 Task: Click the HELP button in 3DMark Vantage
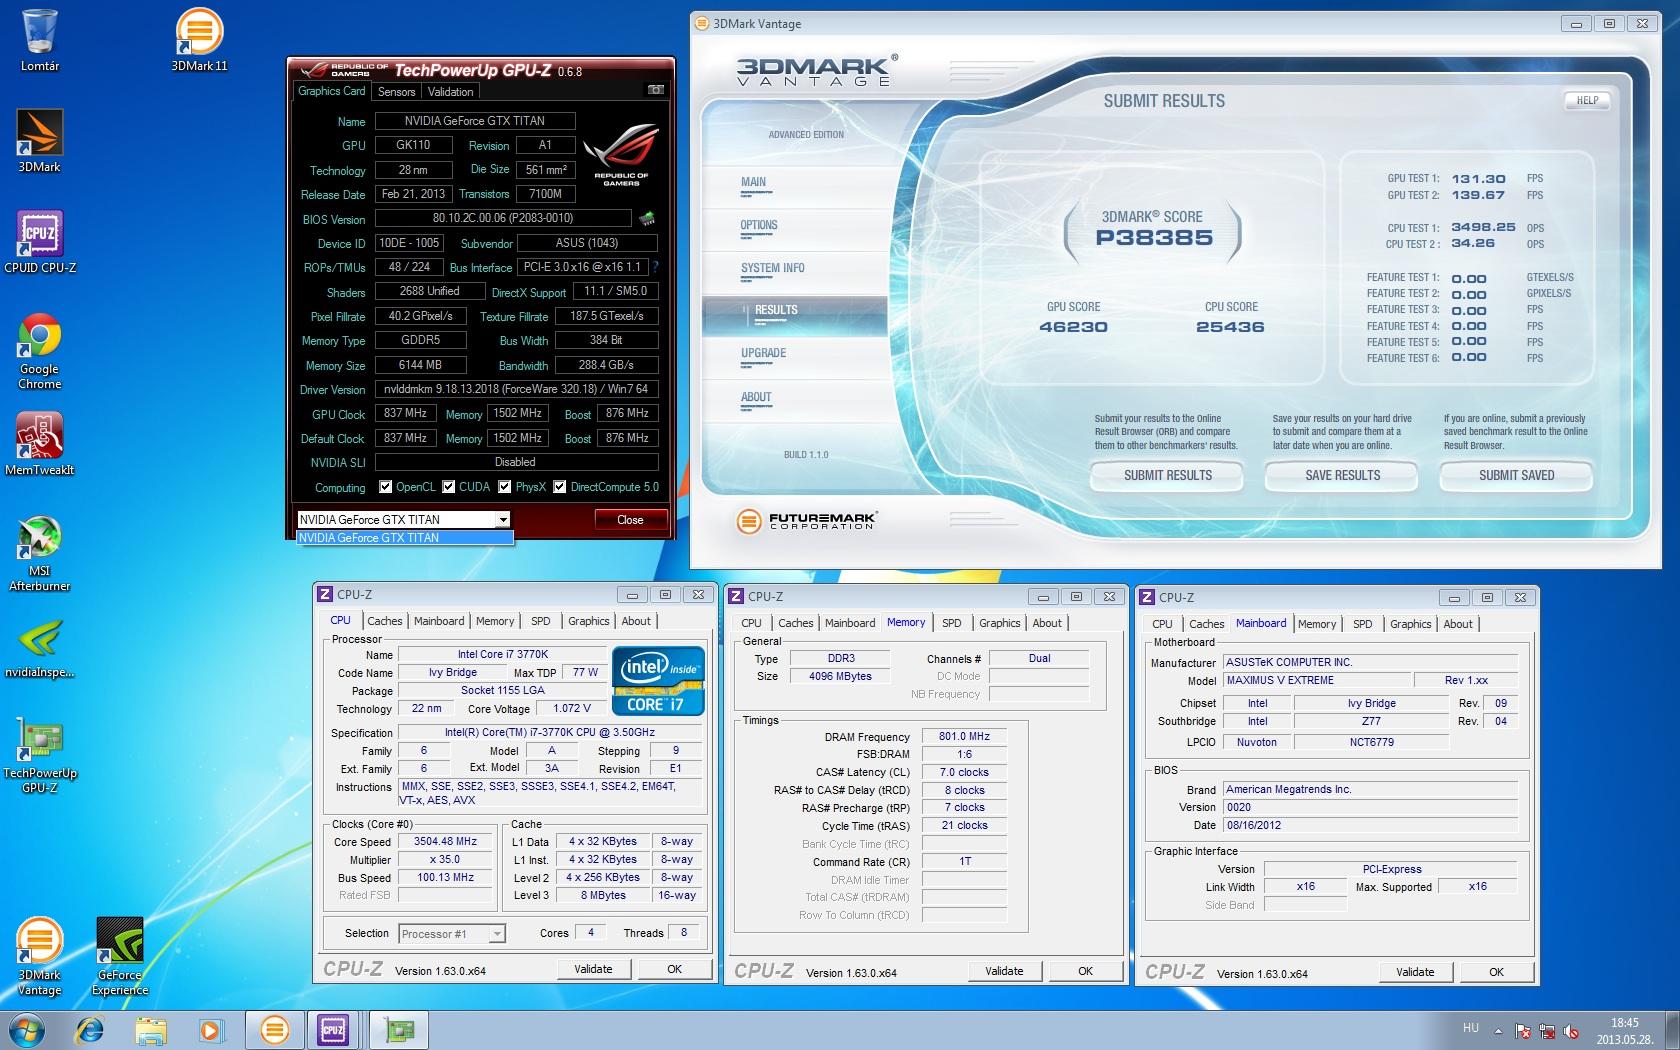[x=1587, y=100]
